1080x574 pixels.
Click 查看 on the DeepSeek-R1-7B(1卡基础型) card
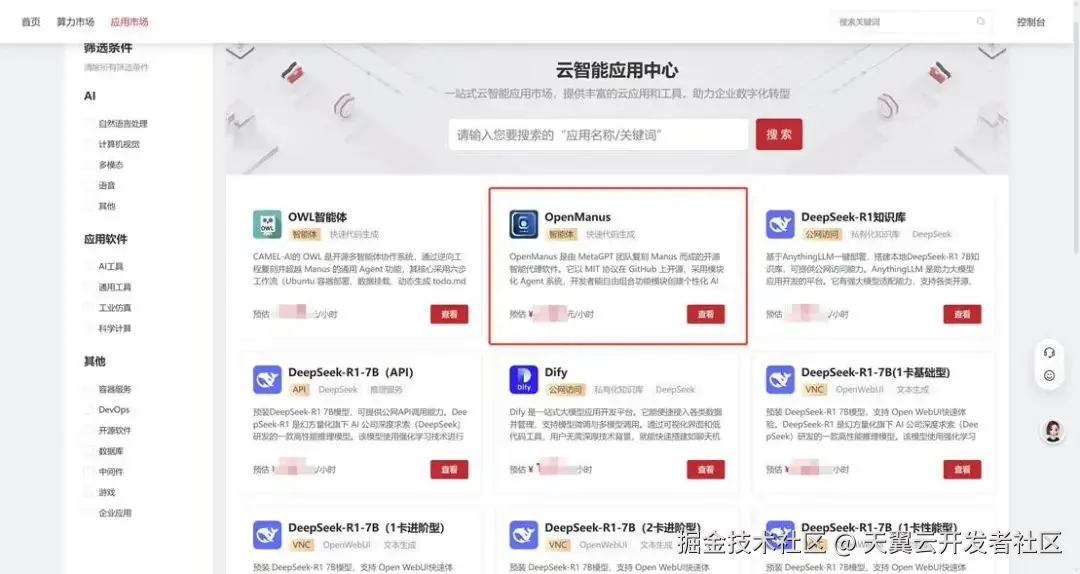pos(962,469)
